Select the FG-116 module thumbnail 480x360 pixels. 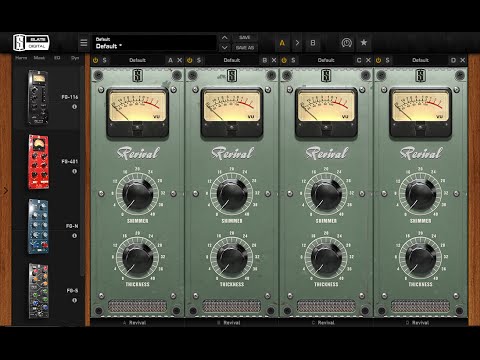[x=38, y=97]
